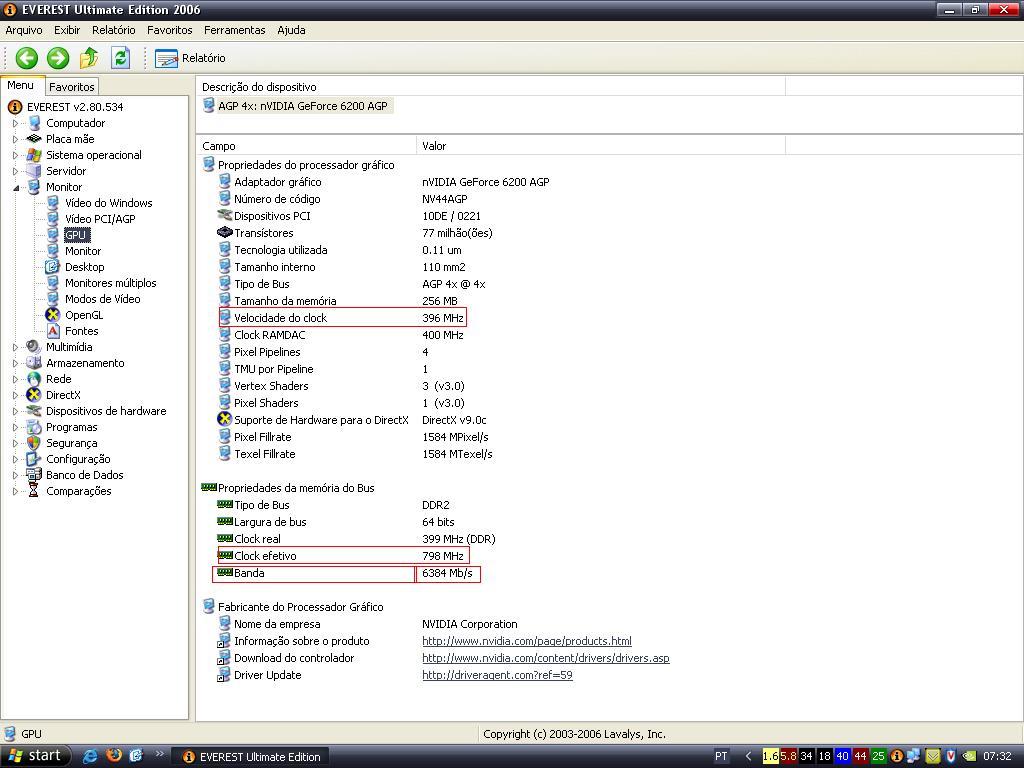Viewport: 1024px width, 768px height.
Task: Switch to the Favoritos tab
Action: point(72,87)
